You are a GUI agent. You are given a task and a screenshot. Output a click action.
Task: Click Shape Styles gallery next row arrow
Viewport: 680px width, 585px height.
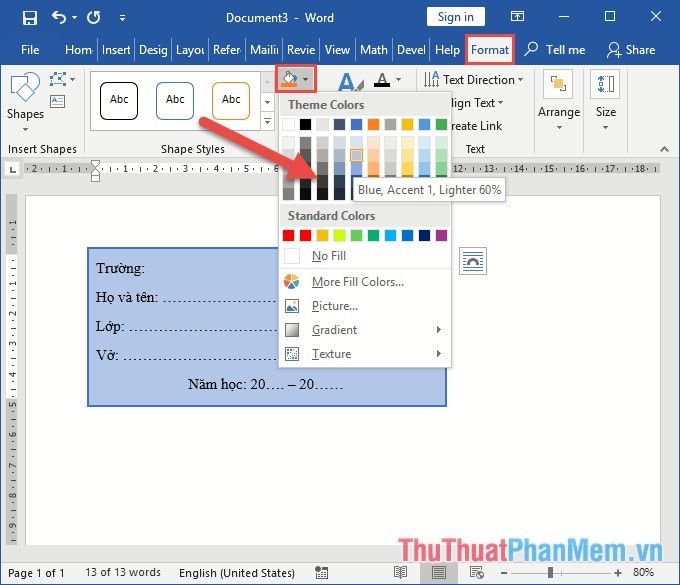pos(268,102)
